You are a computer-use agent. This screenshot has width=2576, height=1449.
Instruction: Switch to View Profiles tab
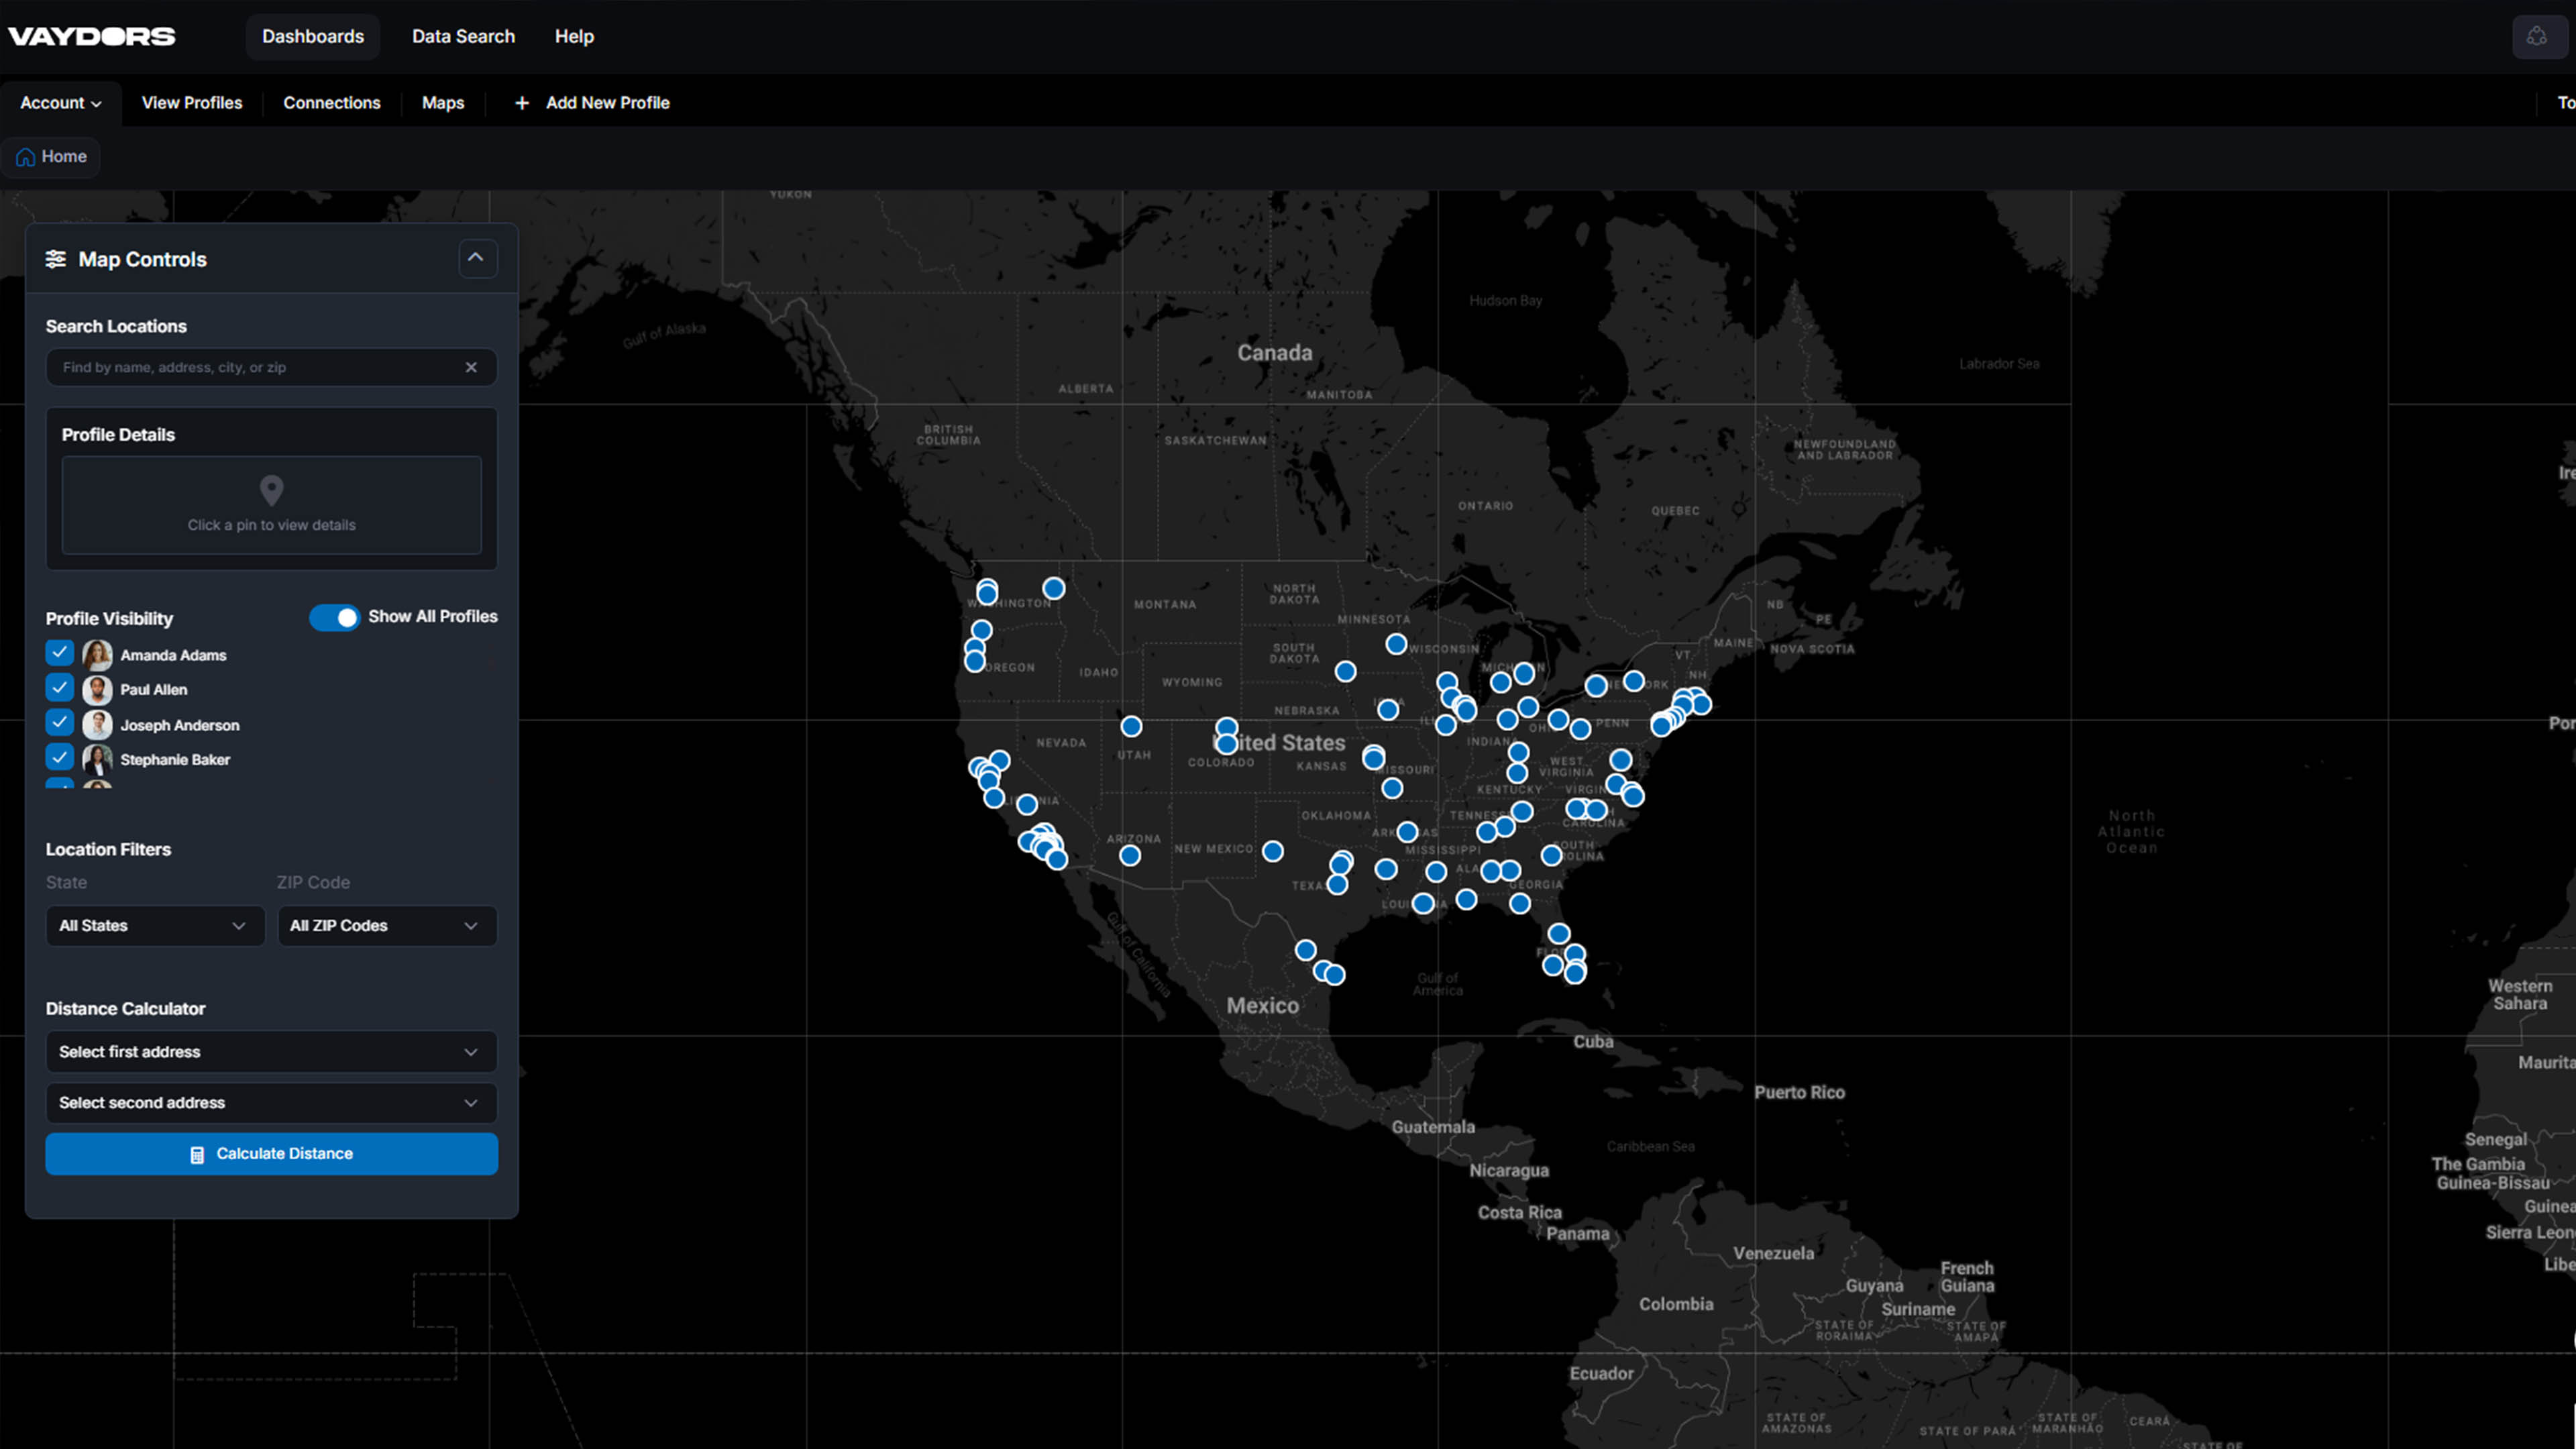(192, 103)
